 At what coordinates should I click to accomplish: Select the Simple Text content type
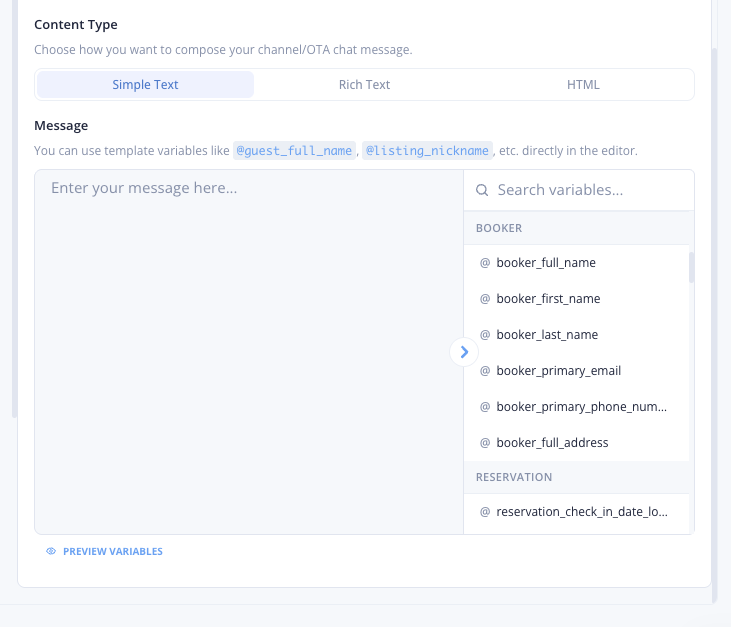[x=145, y=85]
